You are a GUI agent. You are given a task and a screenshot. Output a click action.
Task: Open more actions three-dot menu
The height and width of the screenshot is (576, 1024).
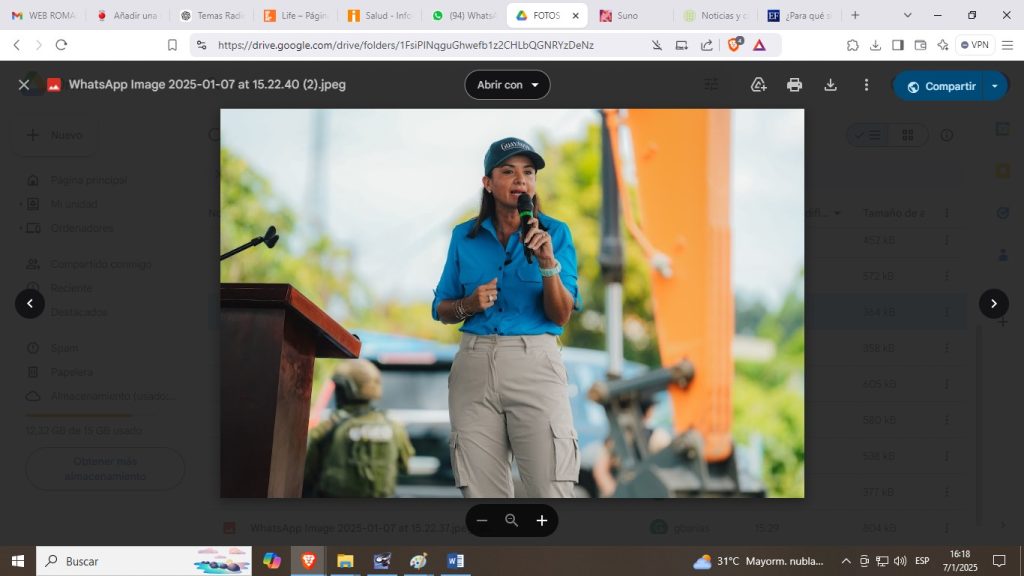pyautogui.click(x=866, y=85)
